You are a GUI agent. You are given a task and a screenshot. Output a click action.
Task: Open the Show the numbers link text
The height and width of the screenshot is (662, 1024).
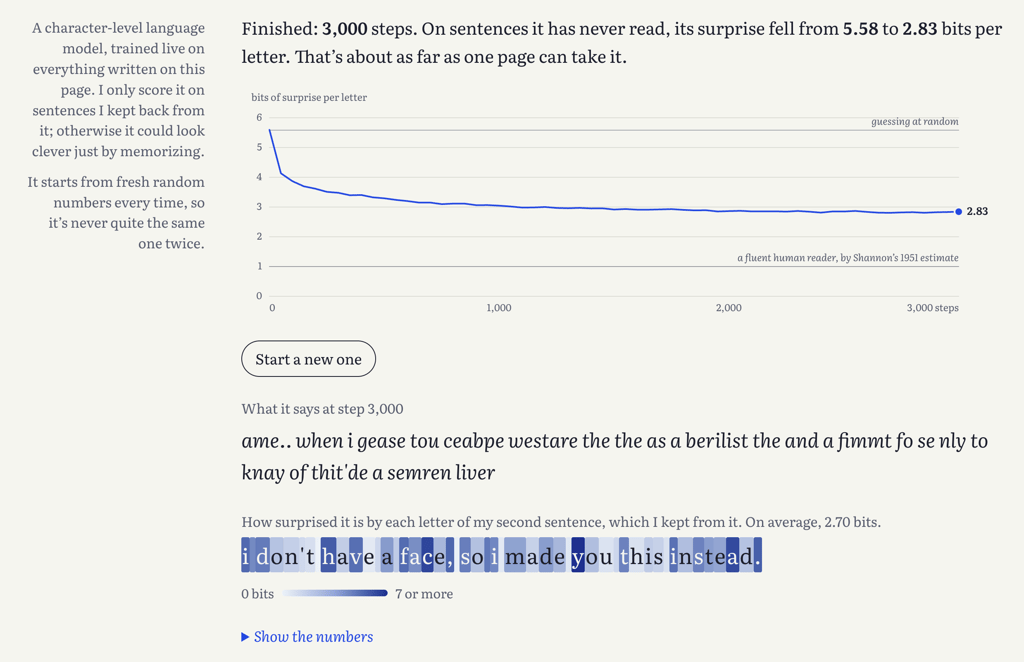click(313, 637)
